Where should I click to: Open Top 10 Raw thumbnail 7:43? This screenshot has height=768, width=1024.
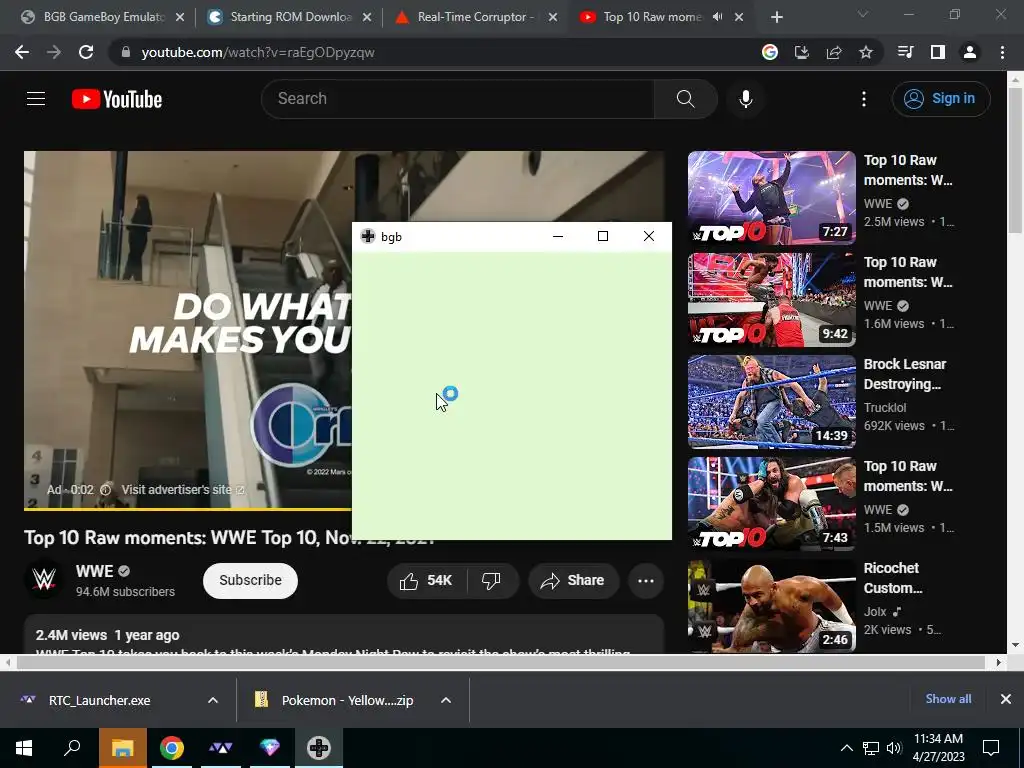click(x=771, y=504)
